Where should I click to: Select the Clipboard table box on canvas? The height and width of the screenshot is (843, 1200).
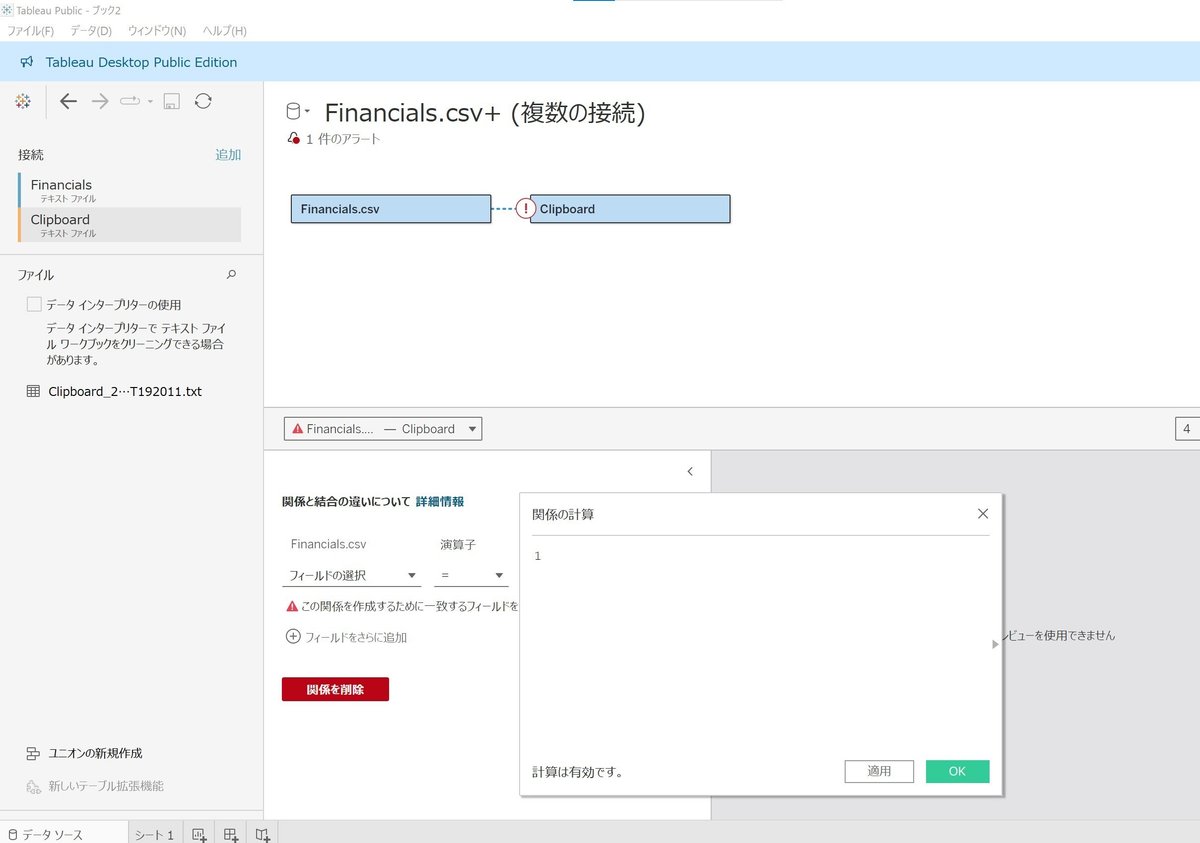(x=630, y=209)
